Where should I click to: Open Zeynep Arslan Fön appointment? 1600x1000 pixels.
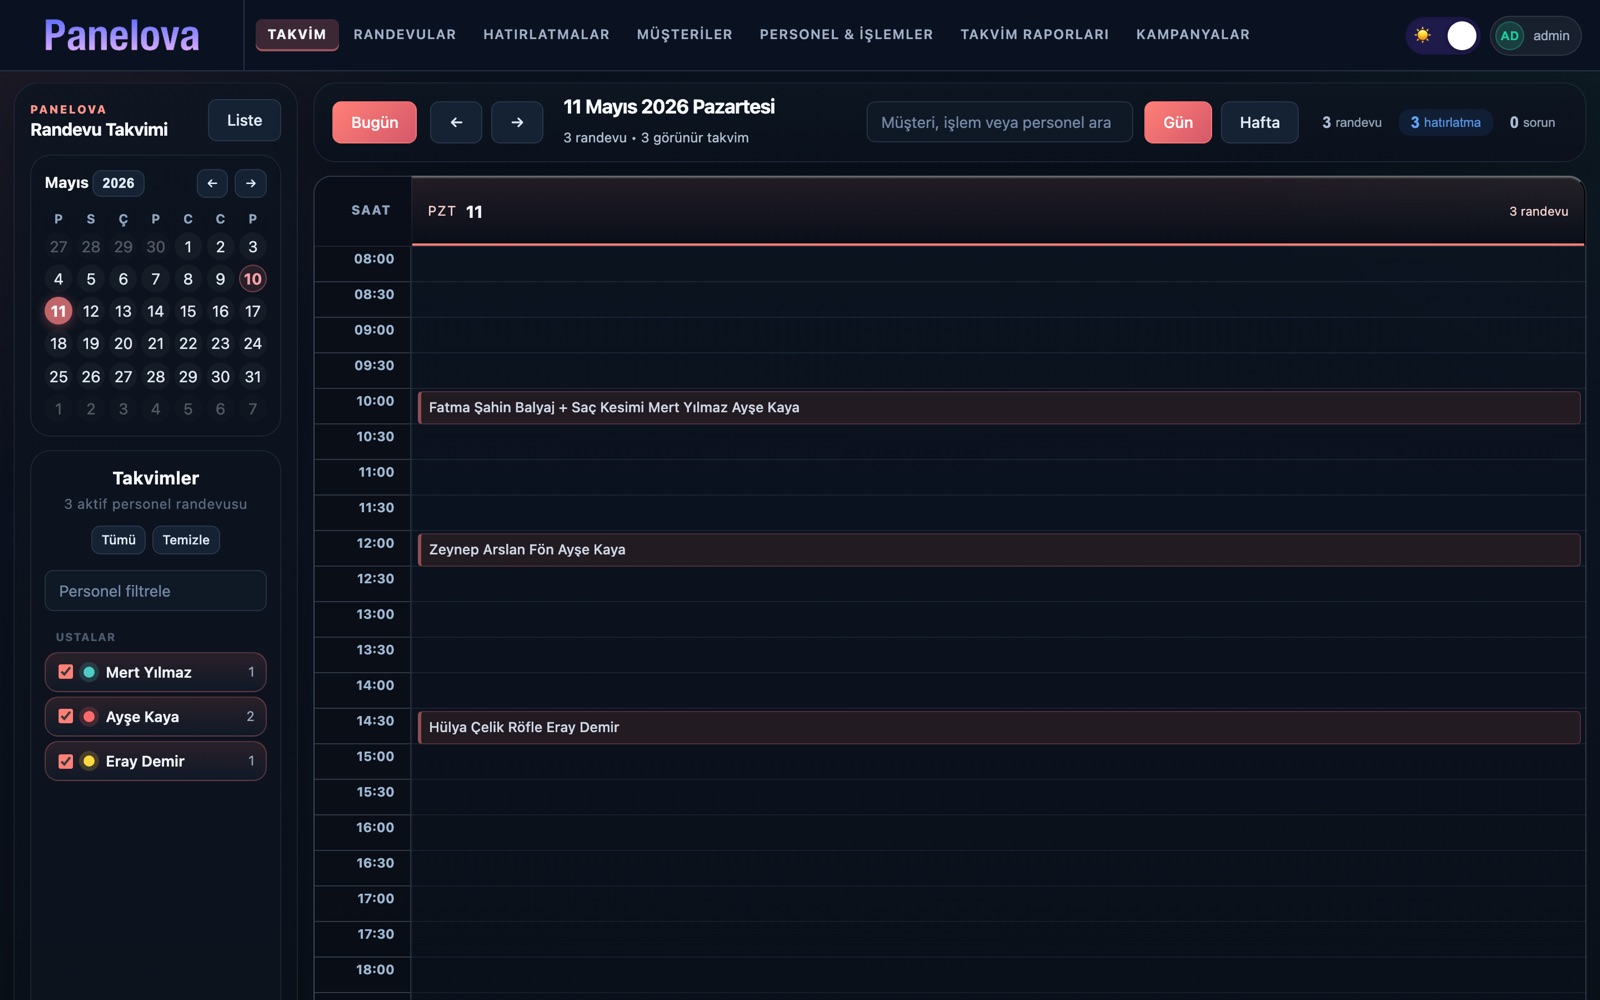click(x=999, y=549)
